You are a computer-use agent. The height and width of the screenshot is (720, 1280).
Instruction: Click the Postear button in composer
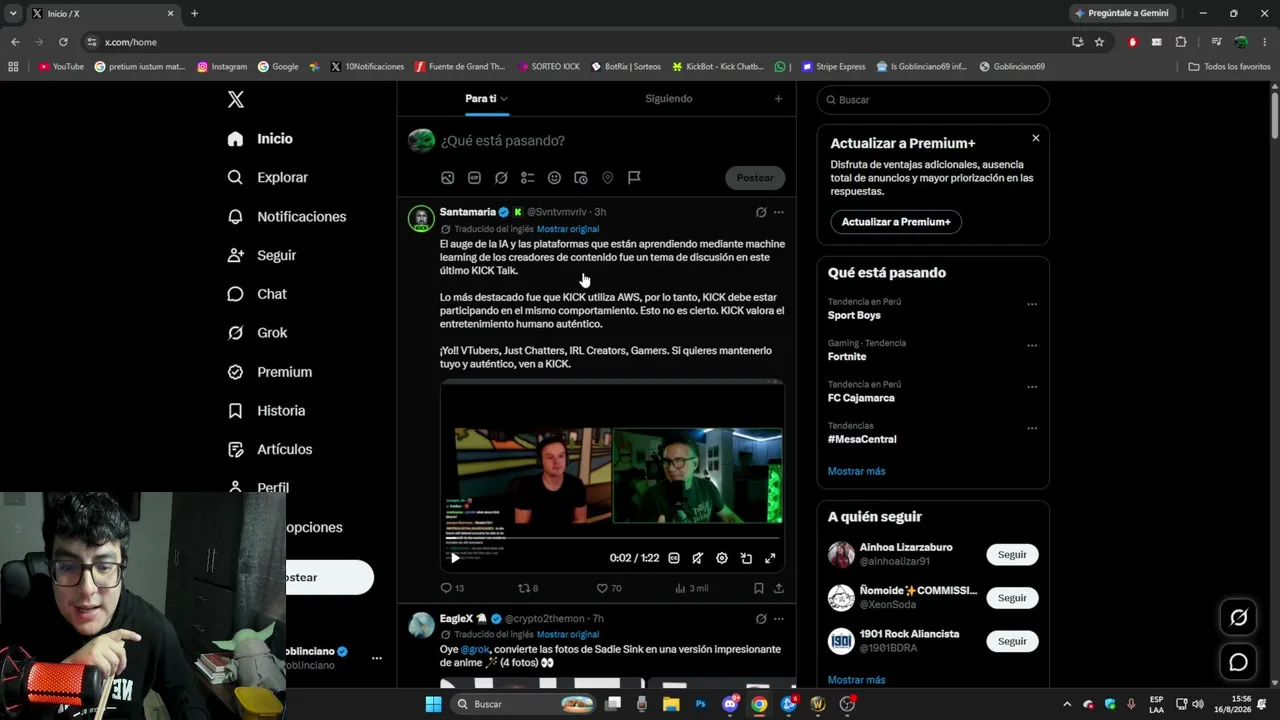[755, 178]
